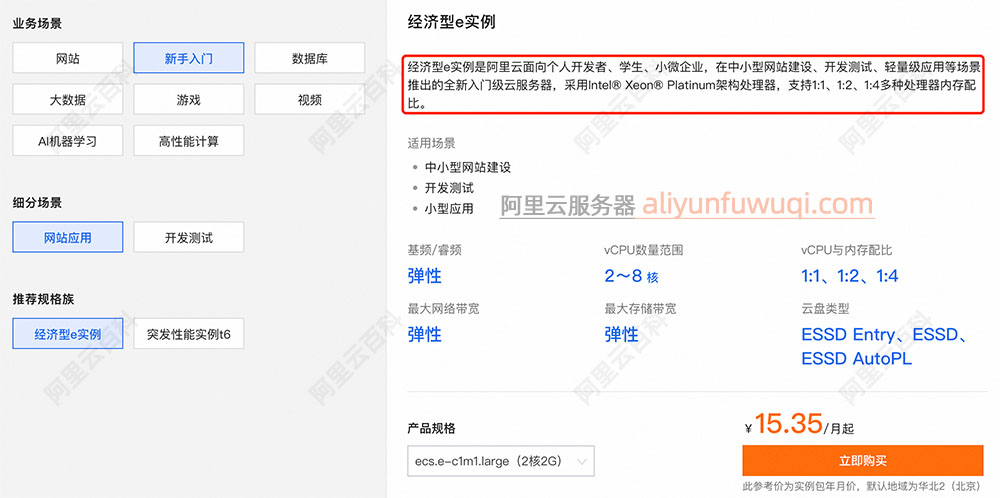The image size is (1000, 498).
Task: Switch to 开发测试 sub-scenario
Action: point(189,237)
